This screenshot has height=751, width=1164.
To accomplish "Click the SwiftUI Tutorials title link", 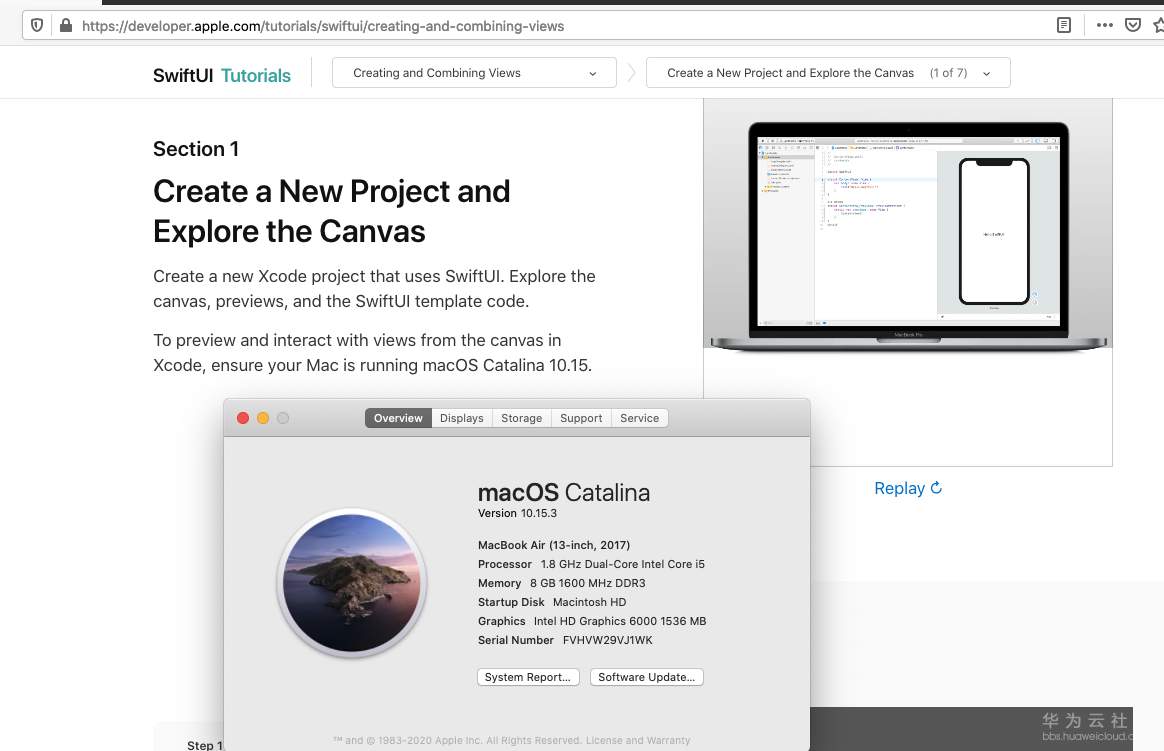I will tap(222, 76).
